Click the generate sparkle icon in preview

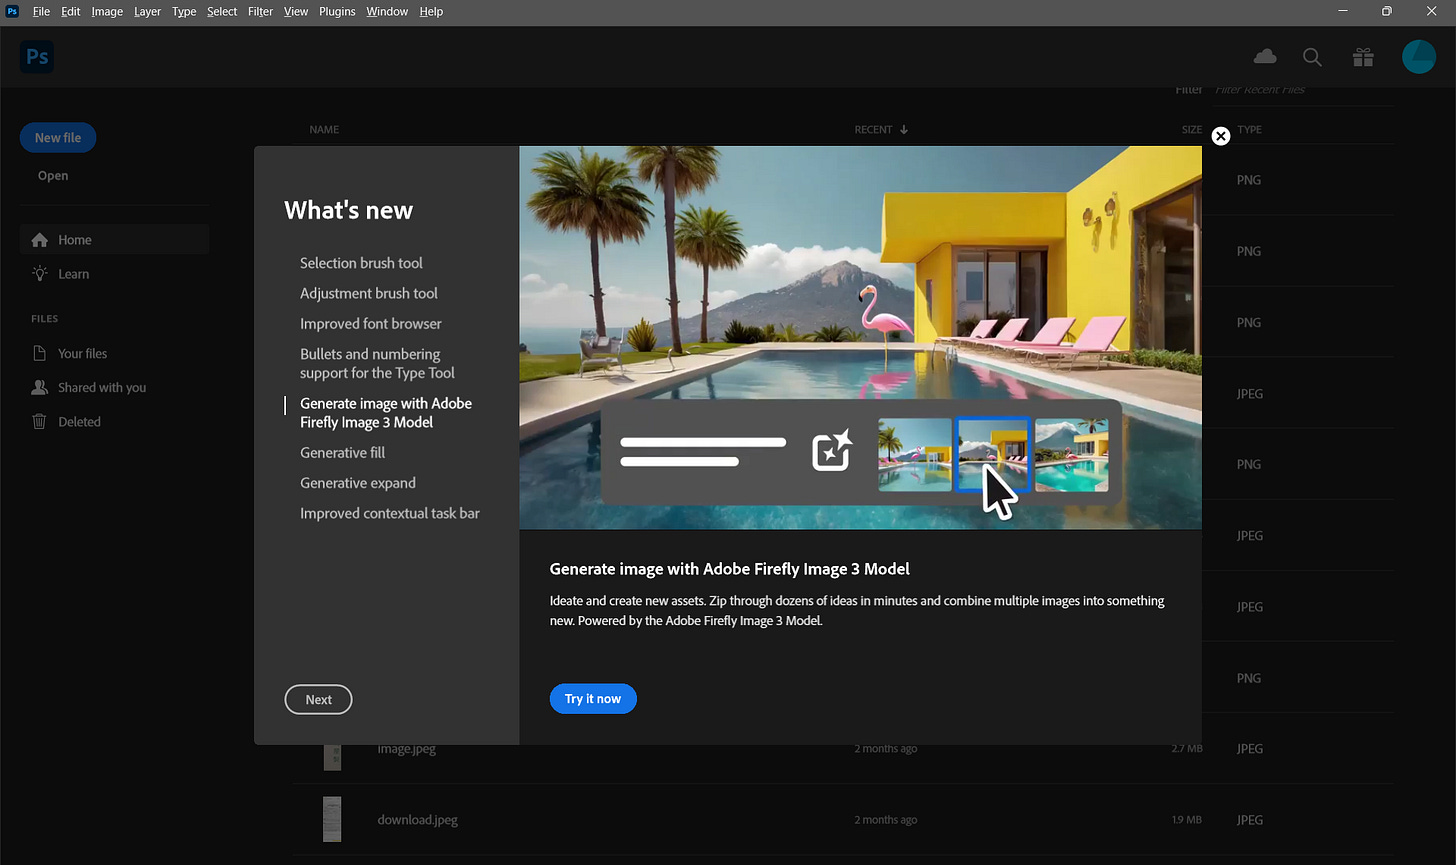click(832, 451)
